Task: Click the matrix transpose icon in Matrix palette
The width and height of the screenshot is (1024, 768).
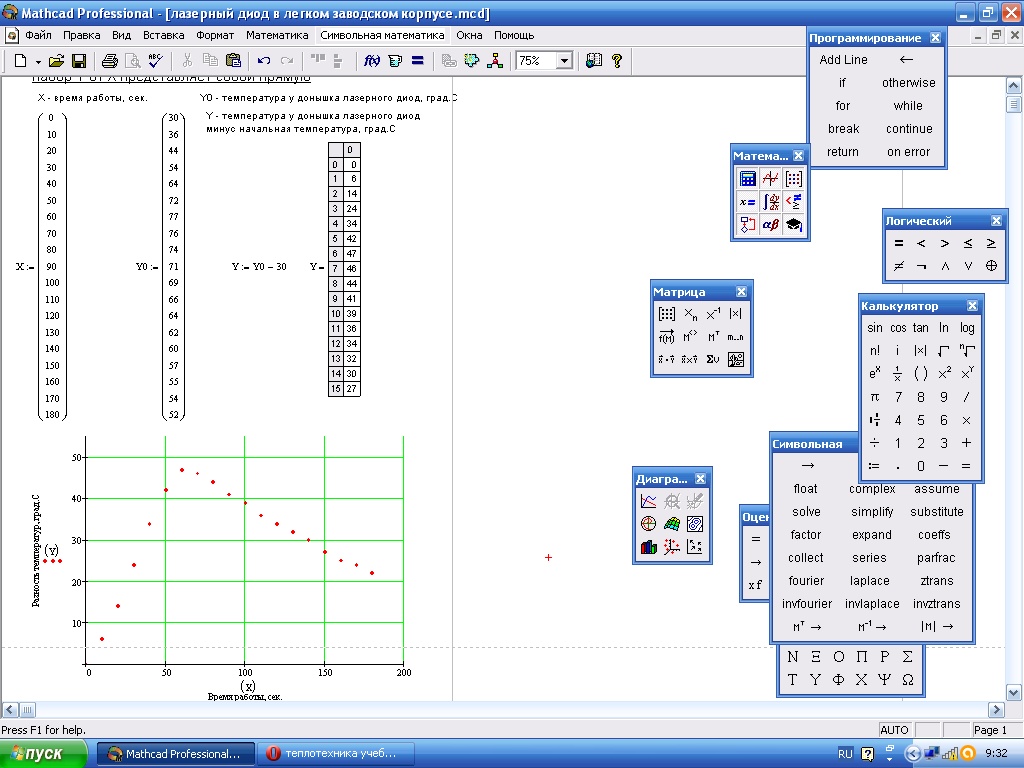Action: pyautogui.click(x=713, y=337)
